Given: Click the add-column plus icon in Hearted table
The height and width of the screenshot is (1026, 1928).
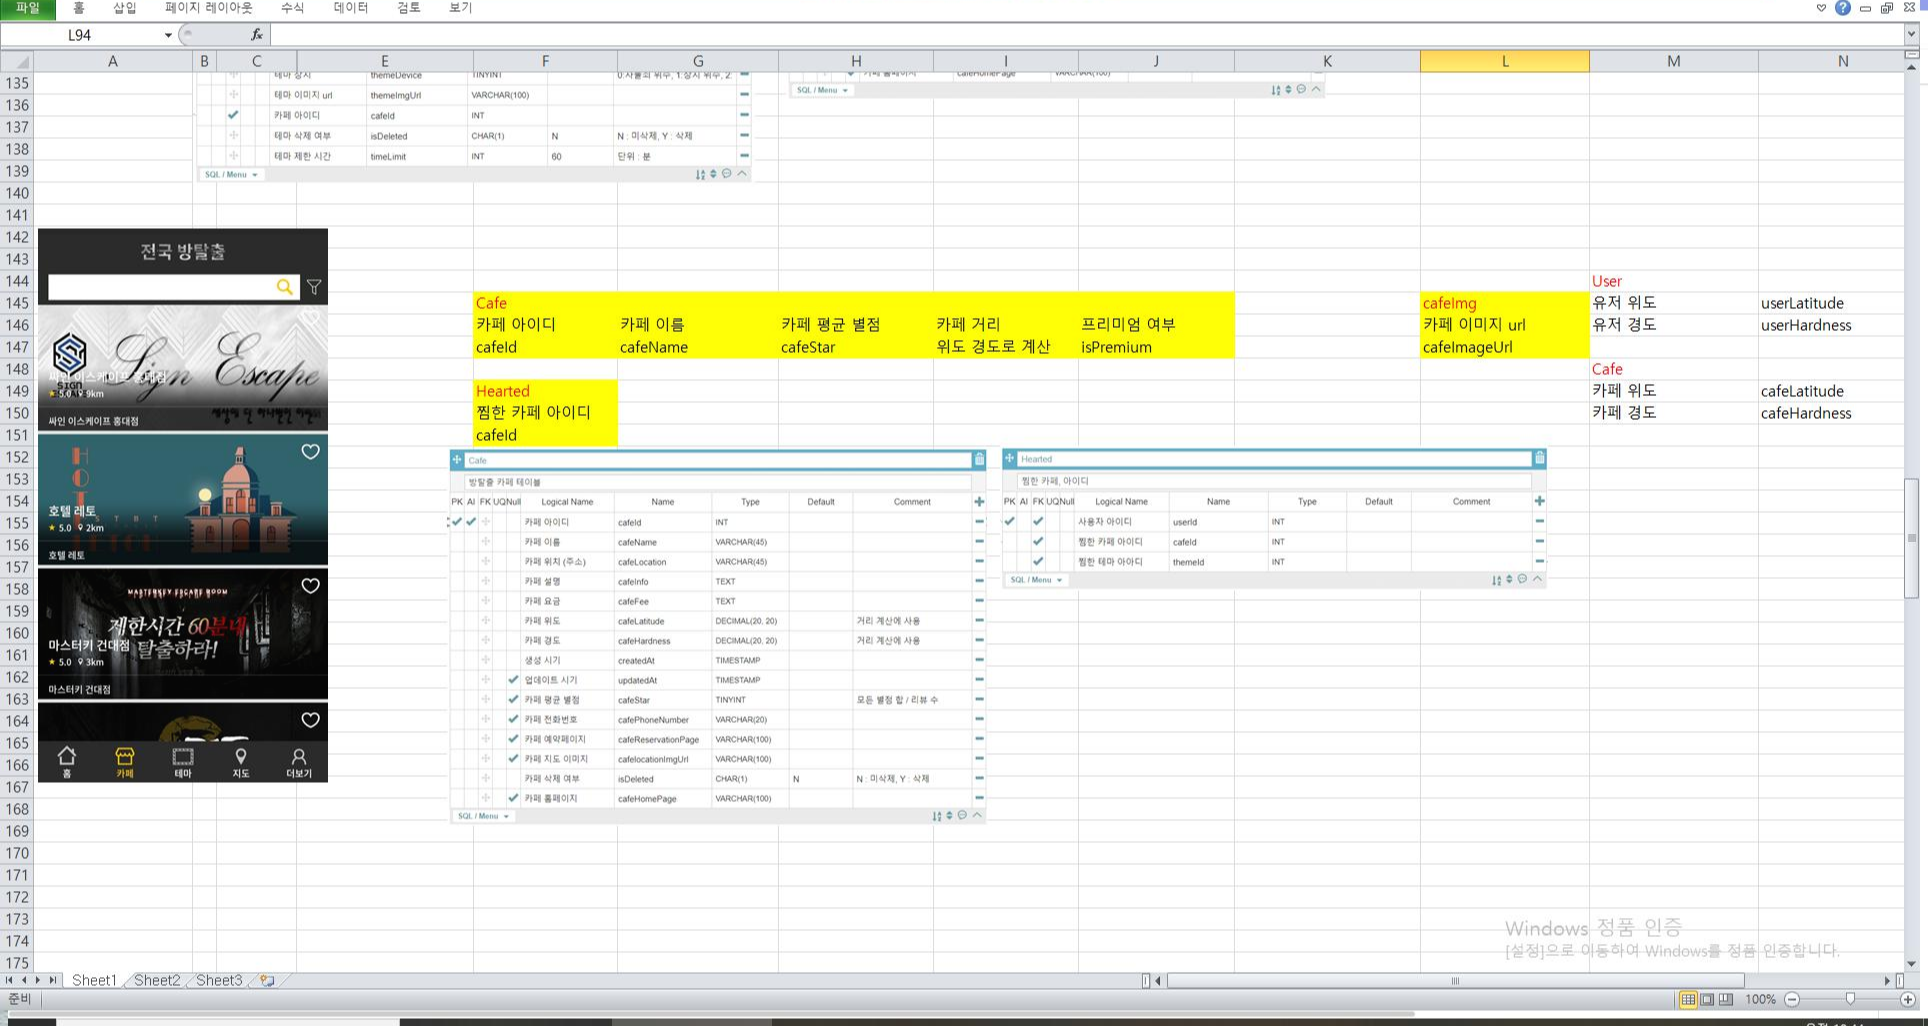Looking at the screenshot, I should pos(1539,500).
